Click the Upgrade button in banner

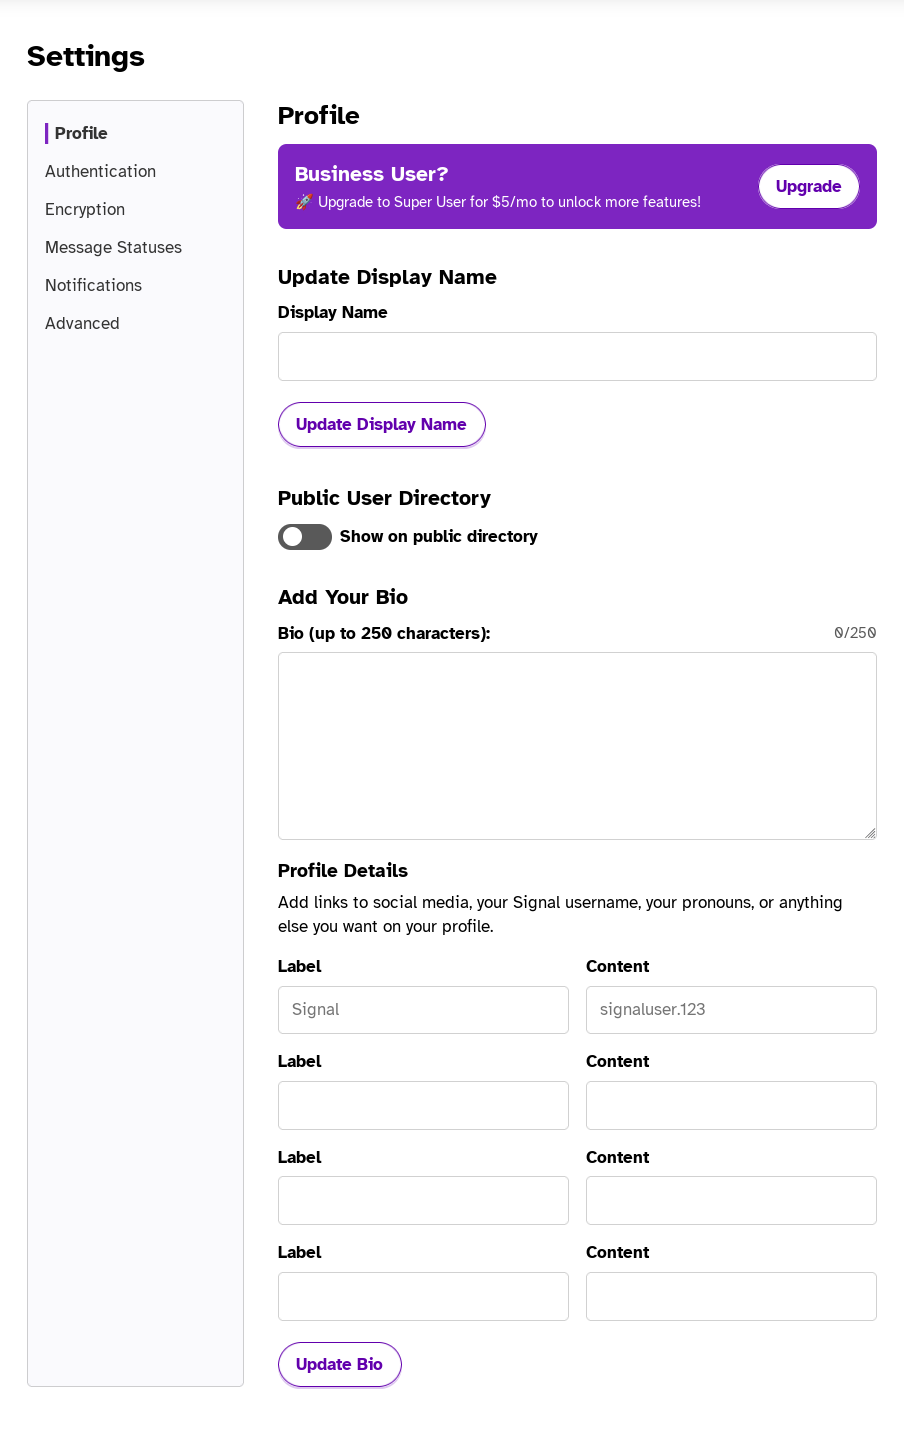click(x=808, y=187)
